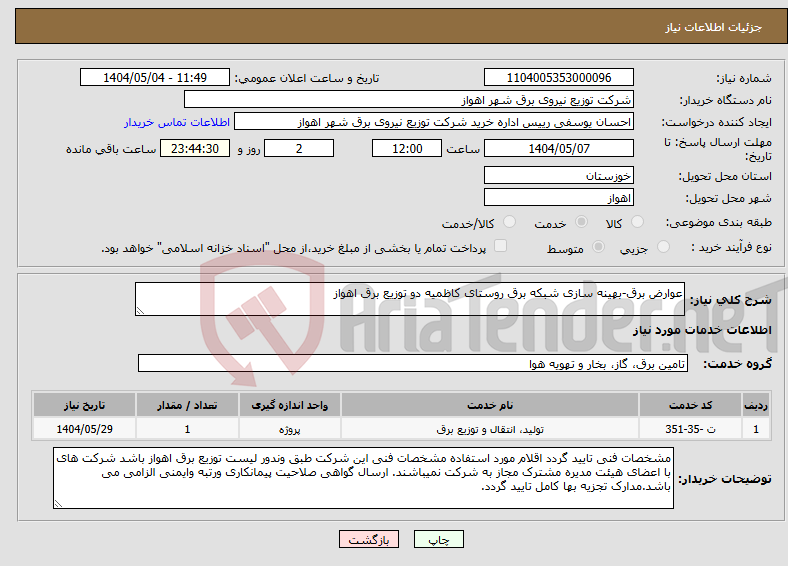Screen dimensions: 788x566
Task: Open the اطلاعات تماس خریدار link
Action: 177,122
